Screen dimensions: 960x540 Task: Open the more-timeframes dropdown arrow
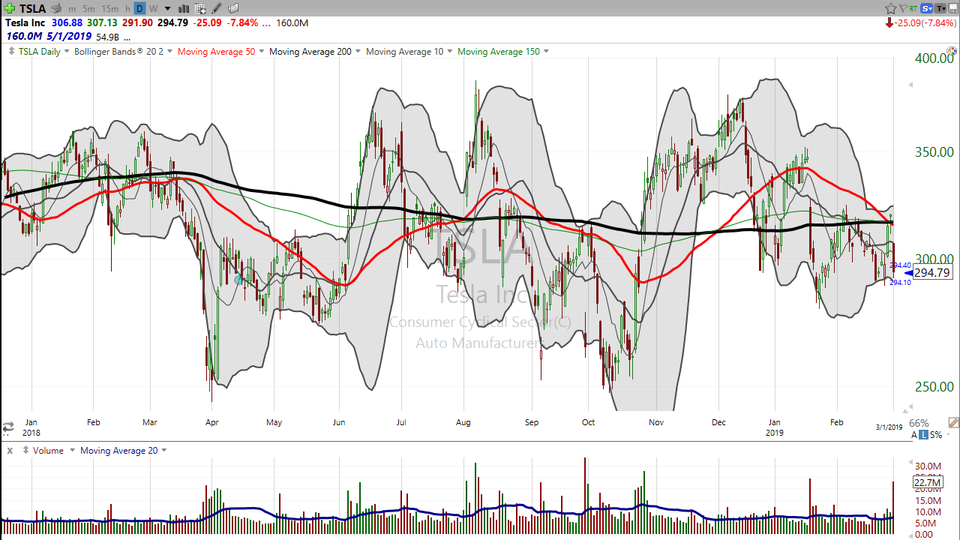[168, 9]
